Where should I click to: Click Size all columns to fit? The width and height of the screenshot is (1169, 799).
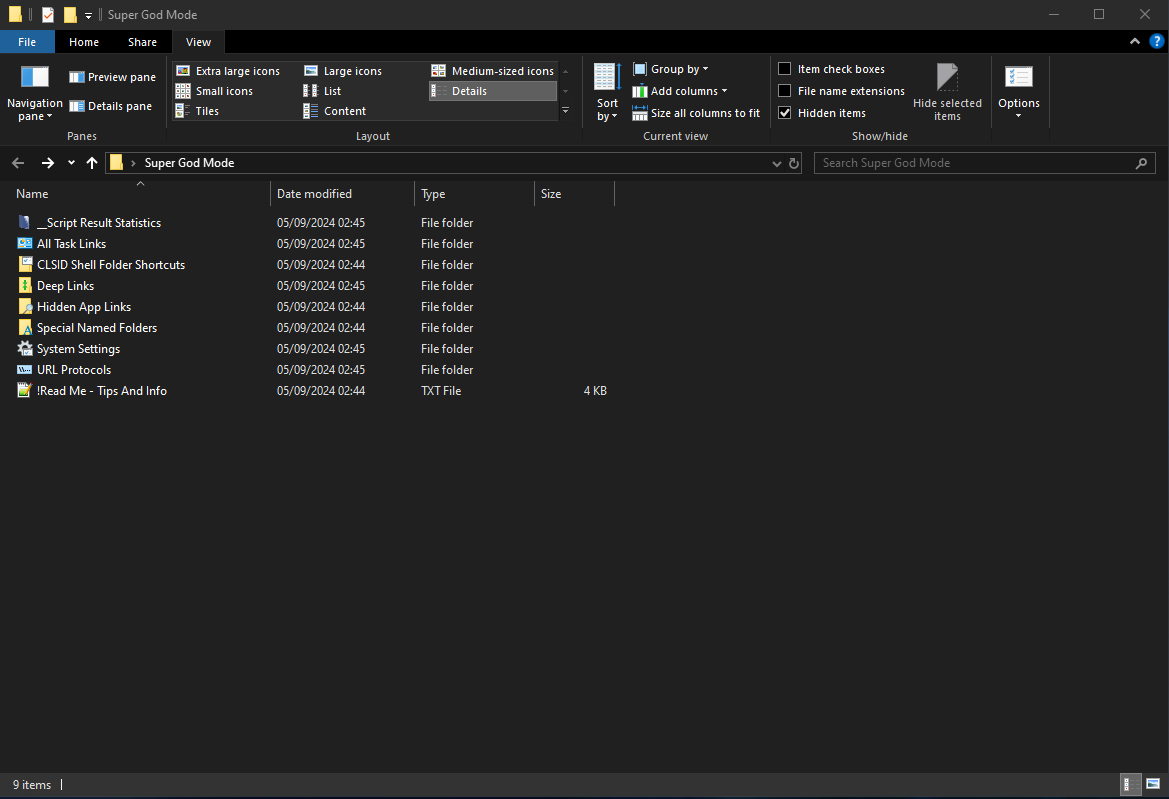point(696,113)
